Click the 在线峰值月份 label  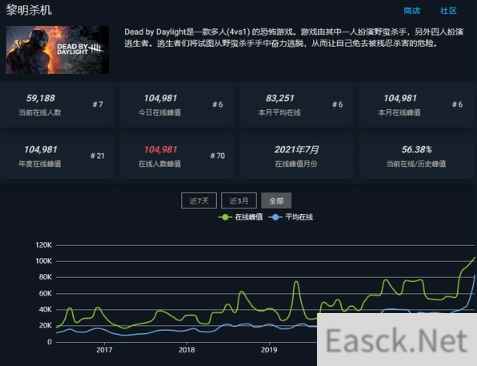click(x=296, y=164)
